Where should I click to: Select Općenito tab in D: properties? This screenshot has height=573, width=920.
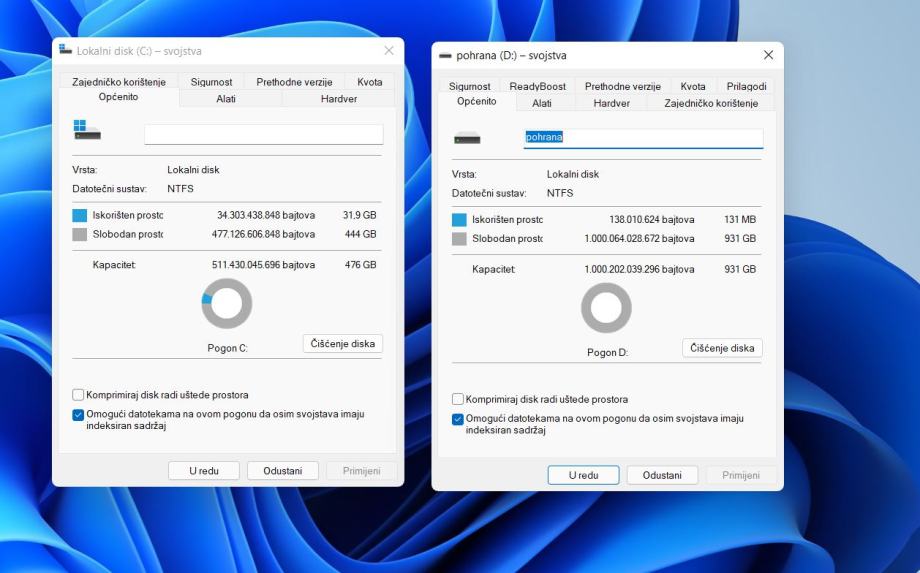tap(476, 101)
